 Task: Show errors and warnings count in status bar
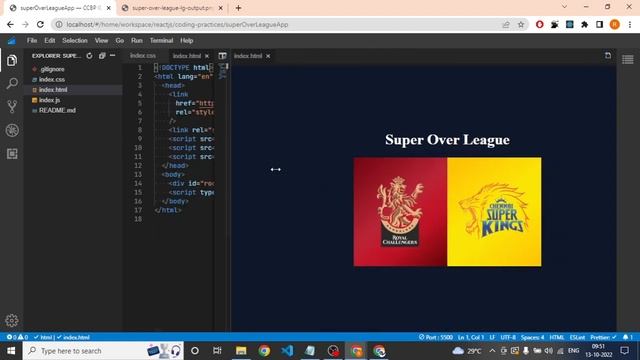(x=17, y=337)
